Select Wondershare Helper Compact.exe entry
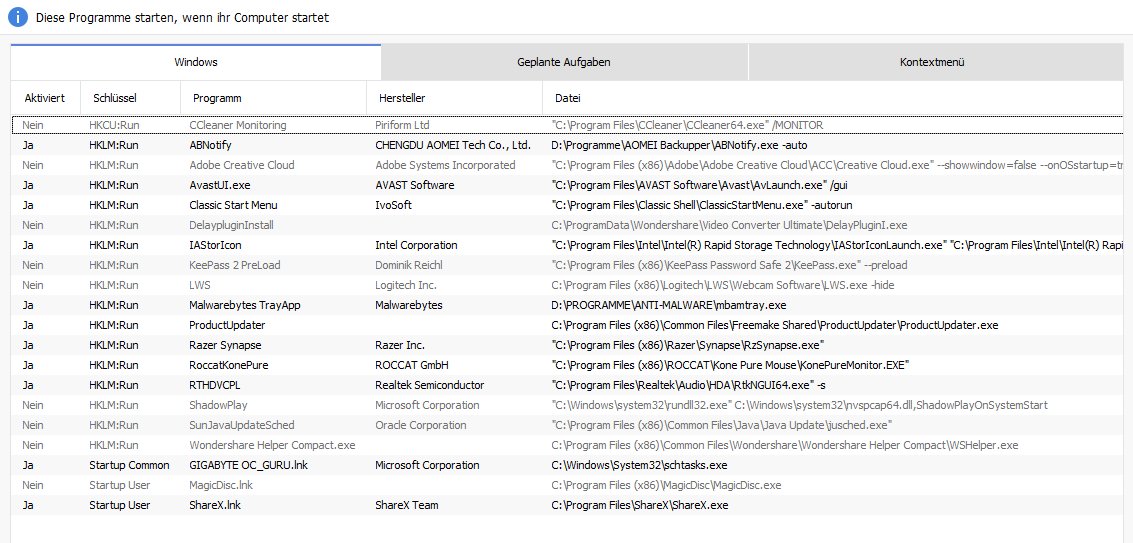 pyautogui.click(x=567, y=445)
